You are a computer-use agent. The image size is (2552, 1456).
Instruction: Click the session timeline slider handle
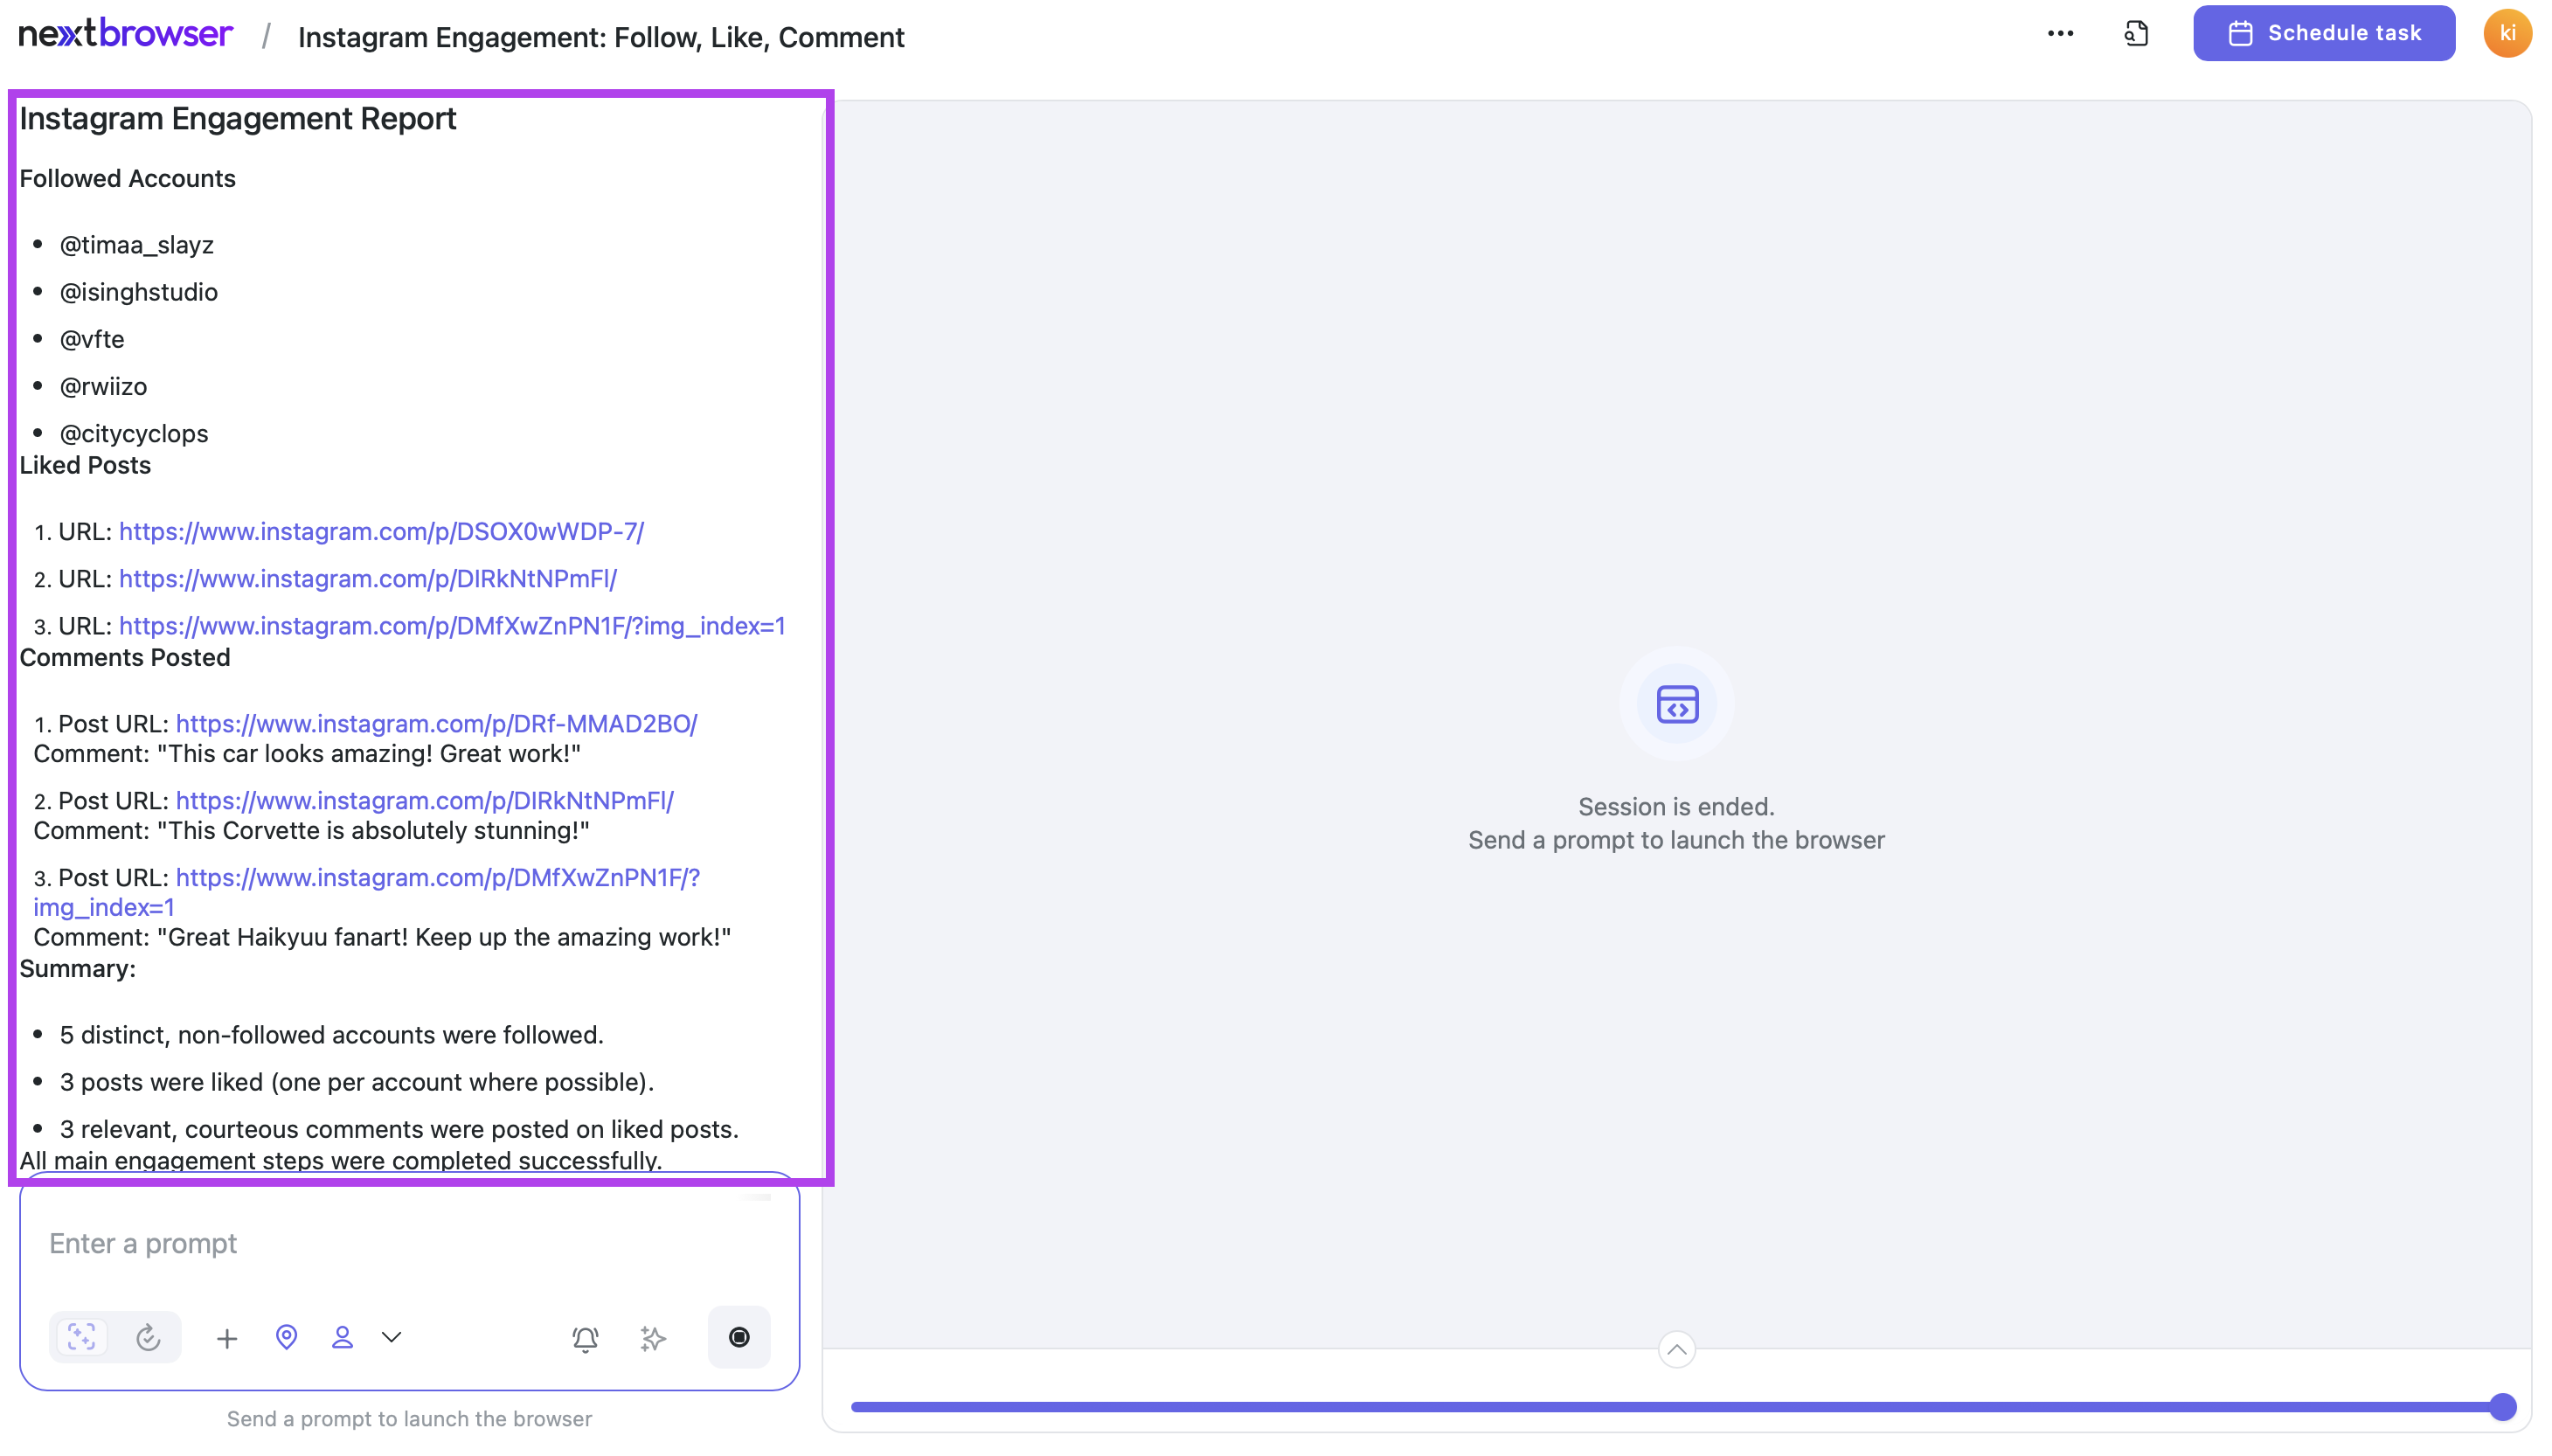click(2502, 1407)
